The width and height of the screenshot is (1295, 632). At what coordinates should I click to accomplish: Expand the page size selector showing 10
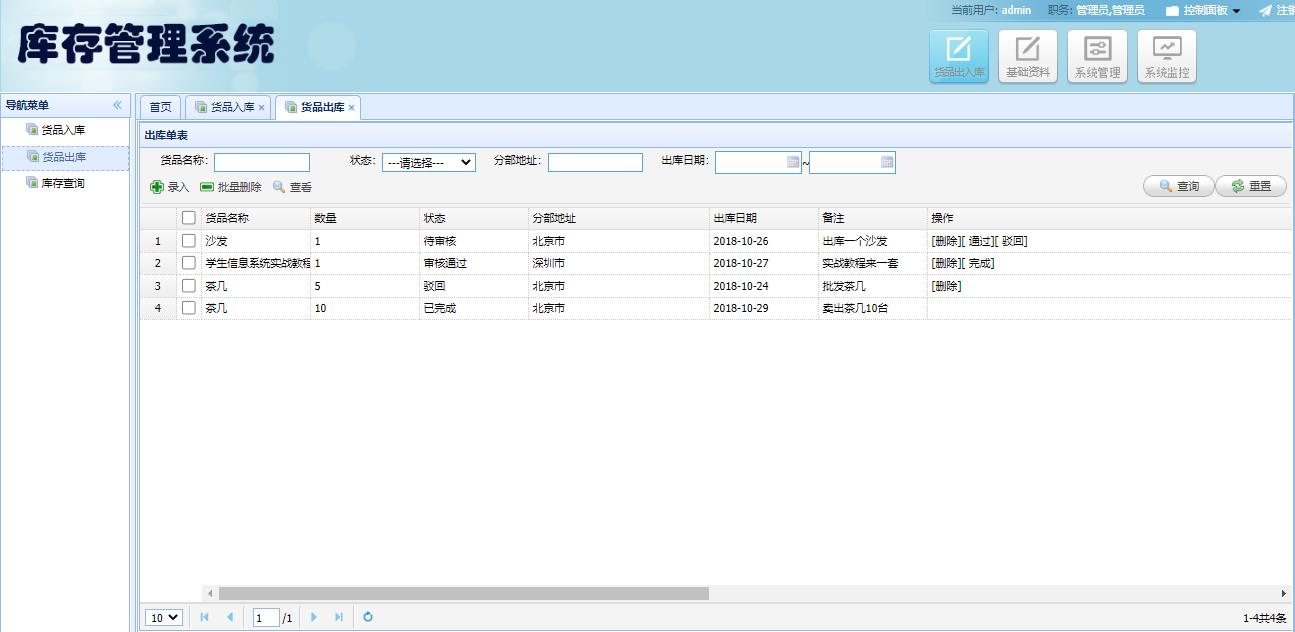[x=164, y=617]
